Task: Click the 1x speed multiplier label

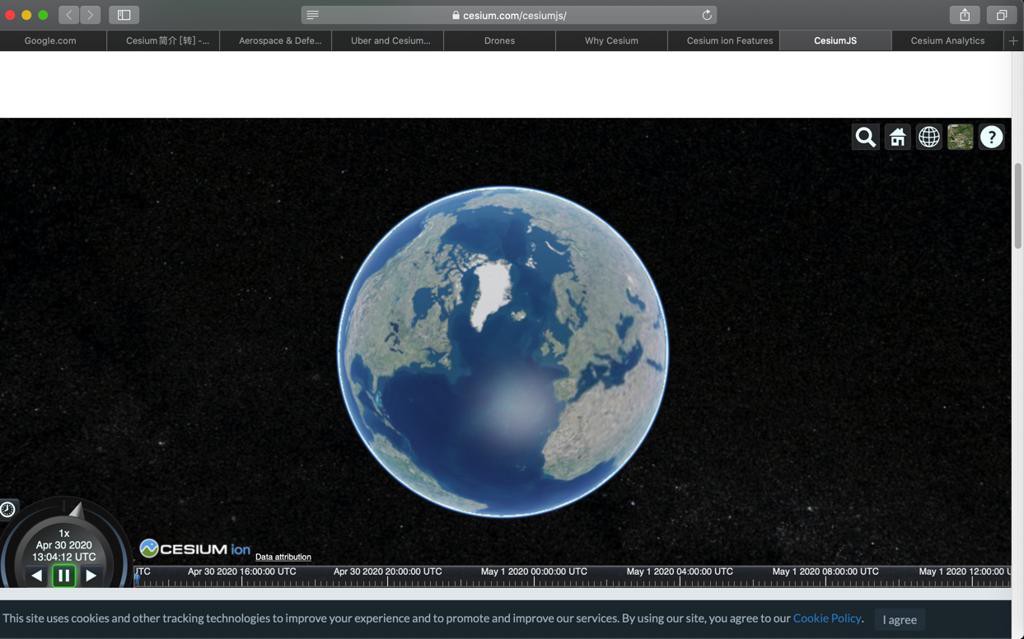Action: pos(64,533)
